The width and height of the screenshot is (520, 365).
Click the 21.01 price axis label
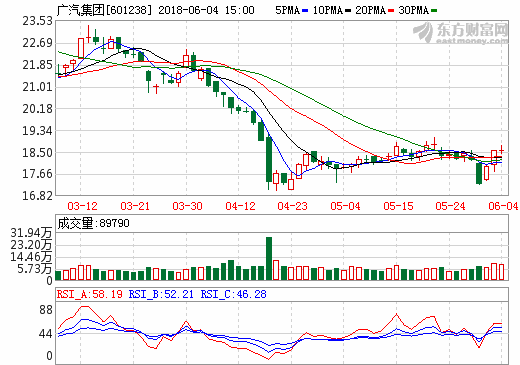tap(37, 87)
